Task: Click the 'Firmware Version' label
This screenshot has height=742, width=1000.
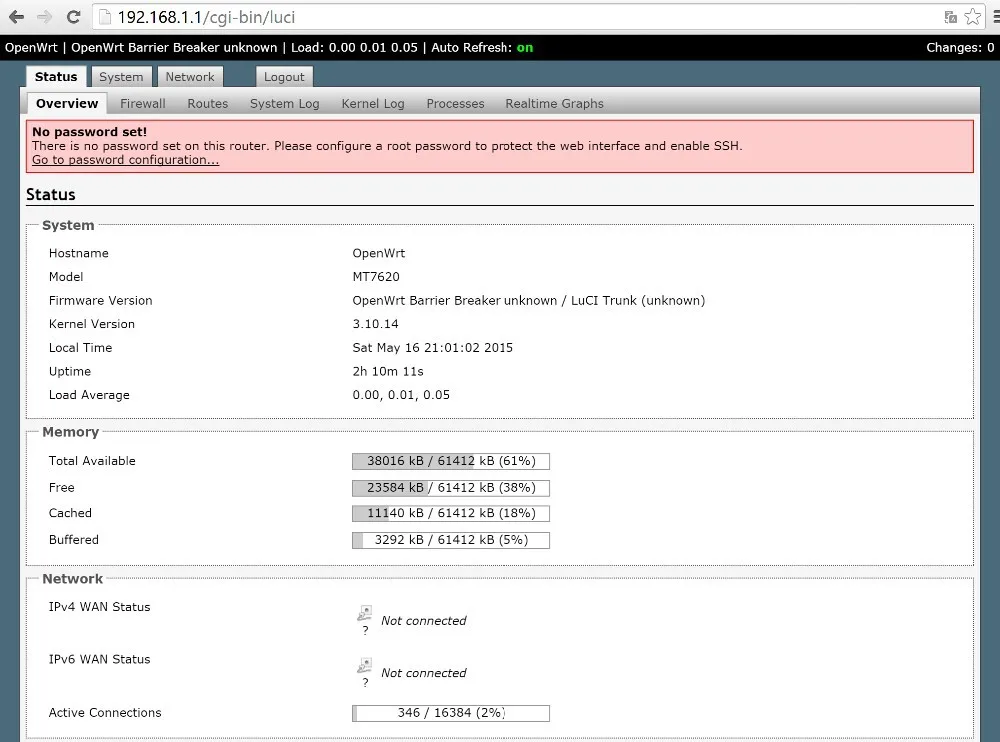Action: (101, 301)
